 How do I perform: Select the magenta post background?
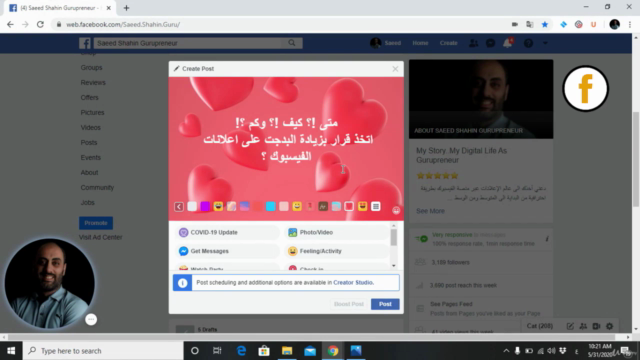[205, 207]
